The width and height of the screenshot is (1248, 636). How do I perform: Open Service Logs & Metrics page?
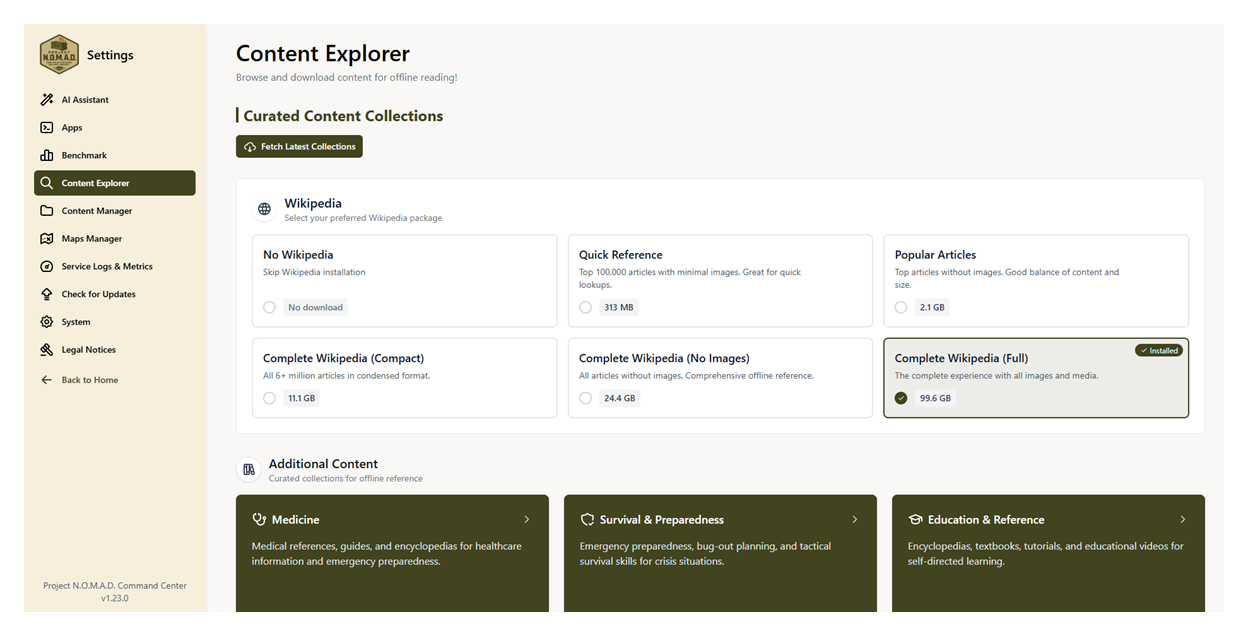click(115, 267)
